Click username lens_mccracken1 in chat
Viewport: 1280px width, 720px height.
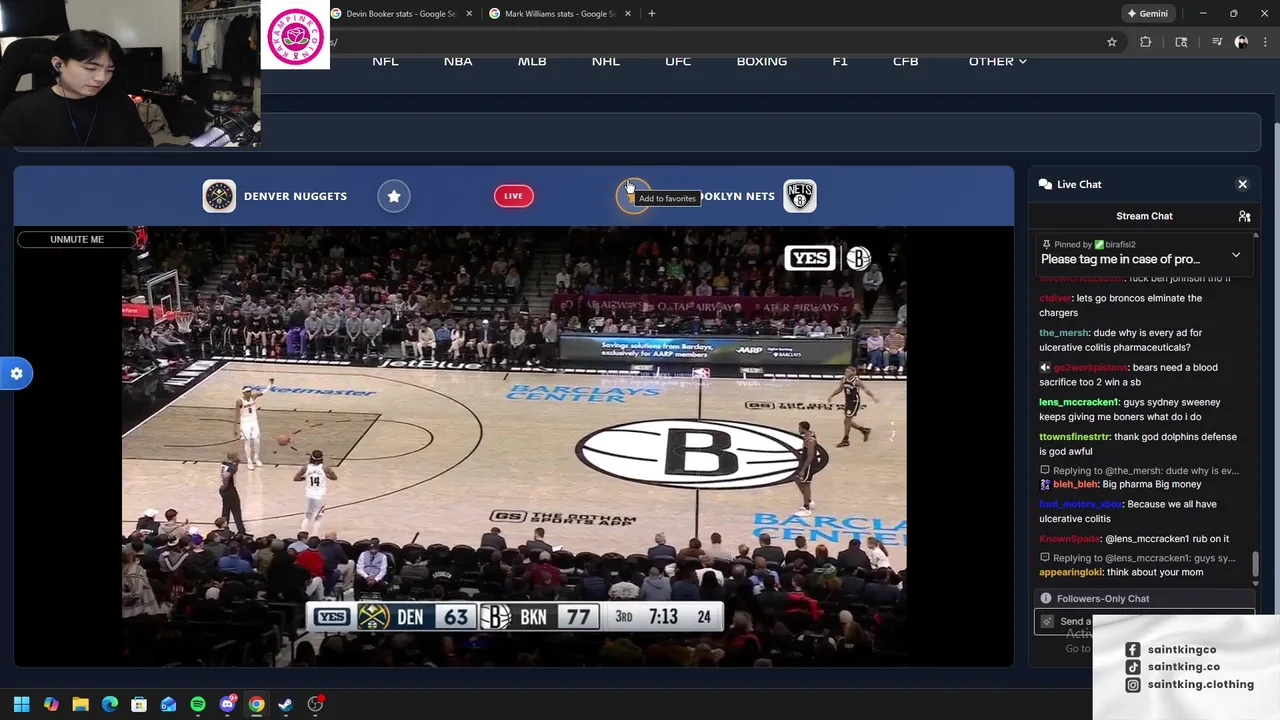pos(1079,402)
